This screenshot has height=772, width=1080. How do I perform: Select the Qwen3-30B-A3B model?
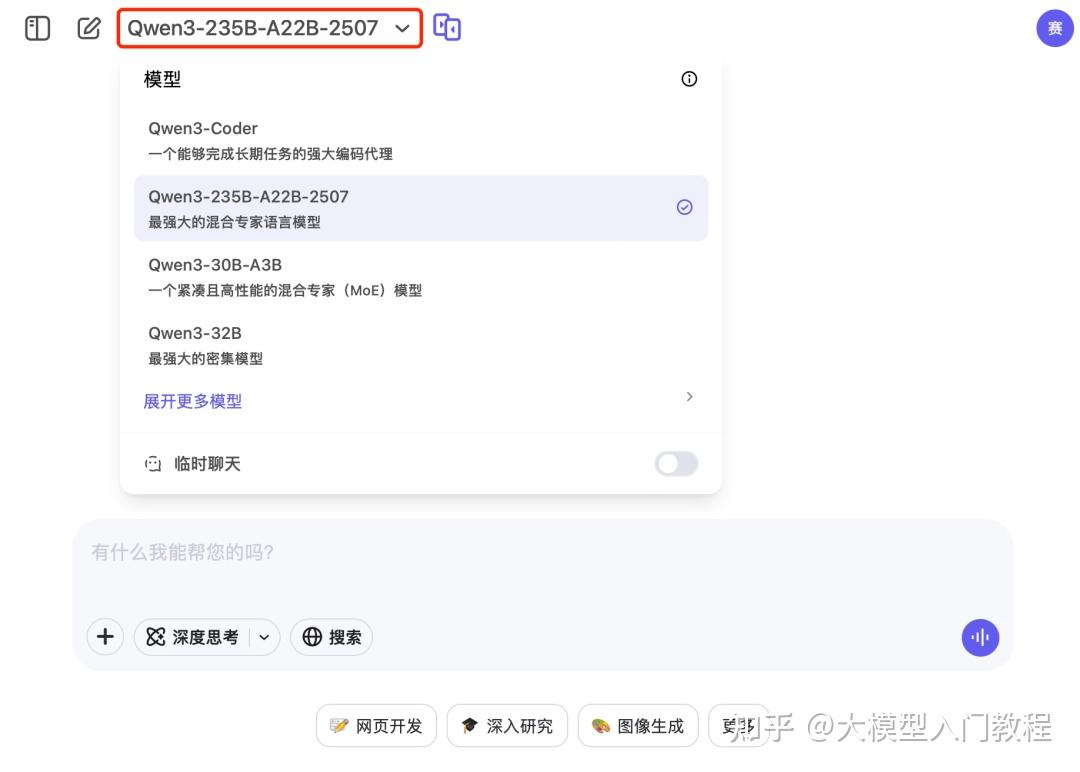click(421, 277)
